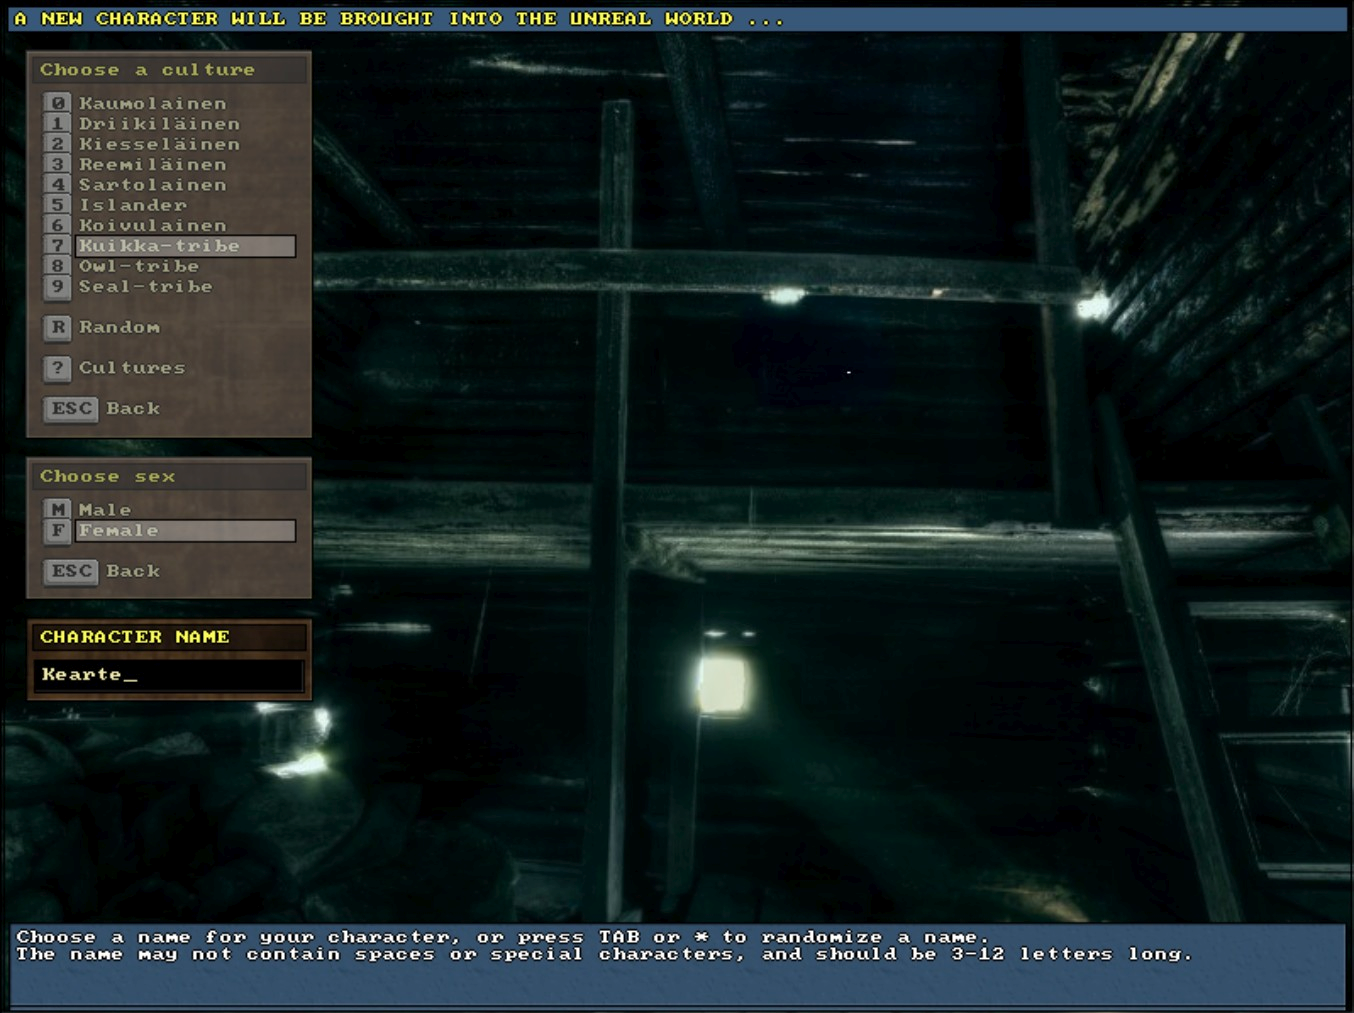
Task: Choose the Kuikka-tribe culture entry
Action: click(x=185, y=246)
